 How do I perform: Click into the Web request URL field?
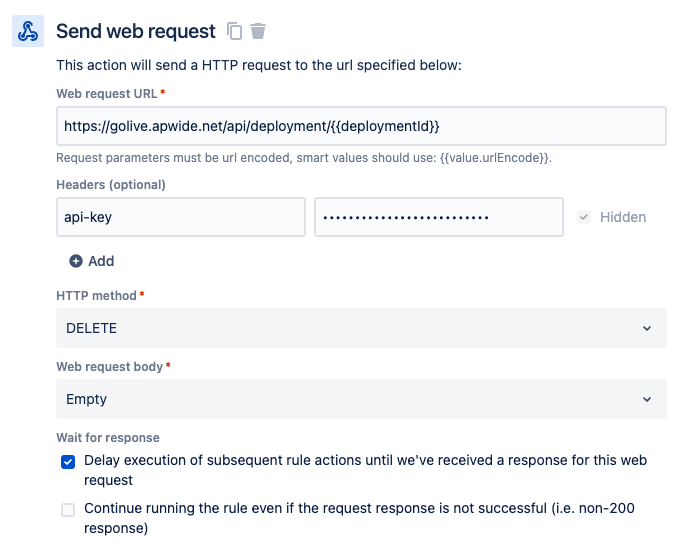(360, 126)
